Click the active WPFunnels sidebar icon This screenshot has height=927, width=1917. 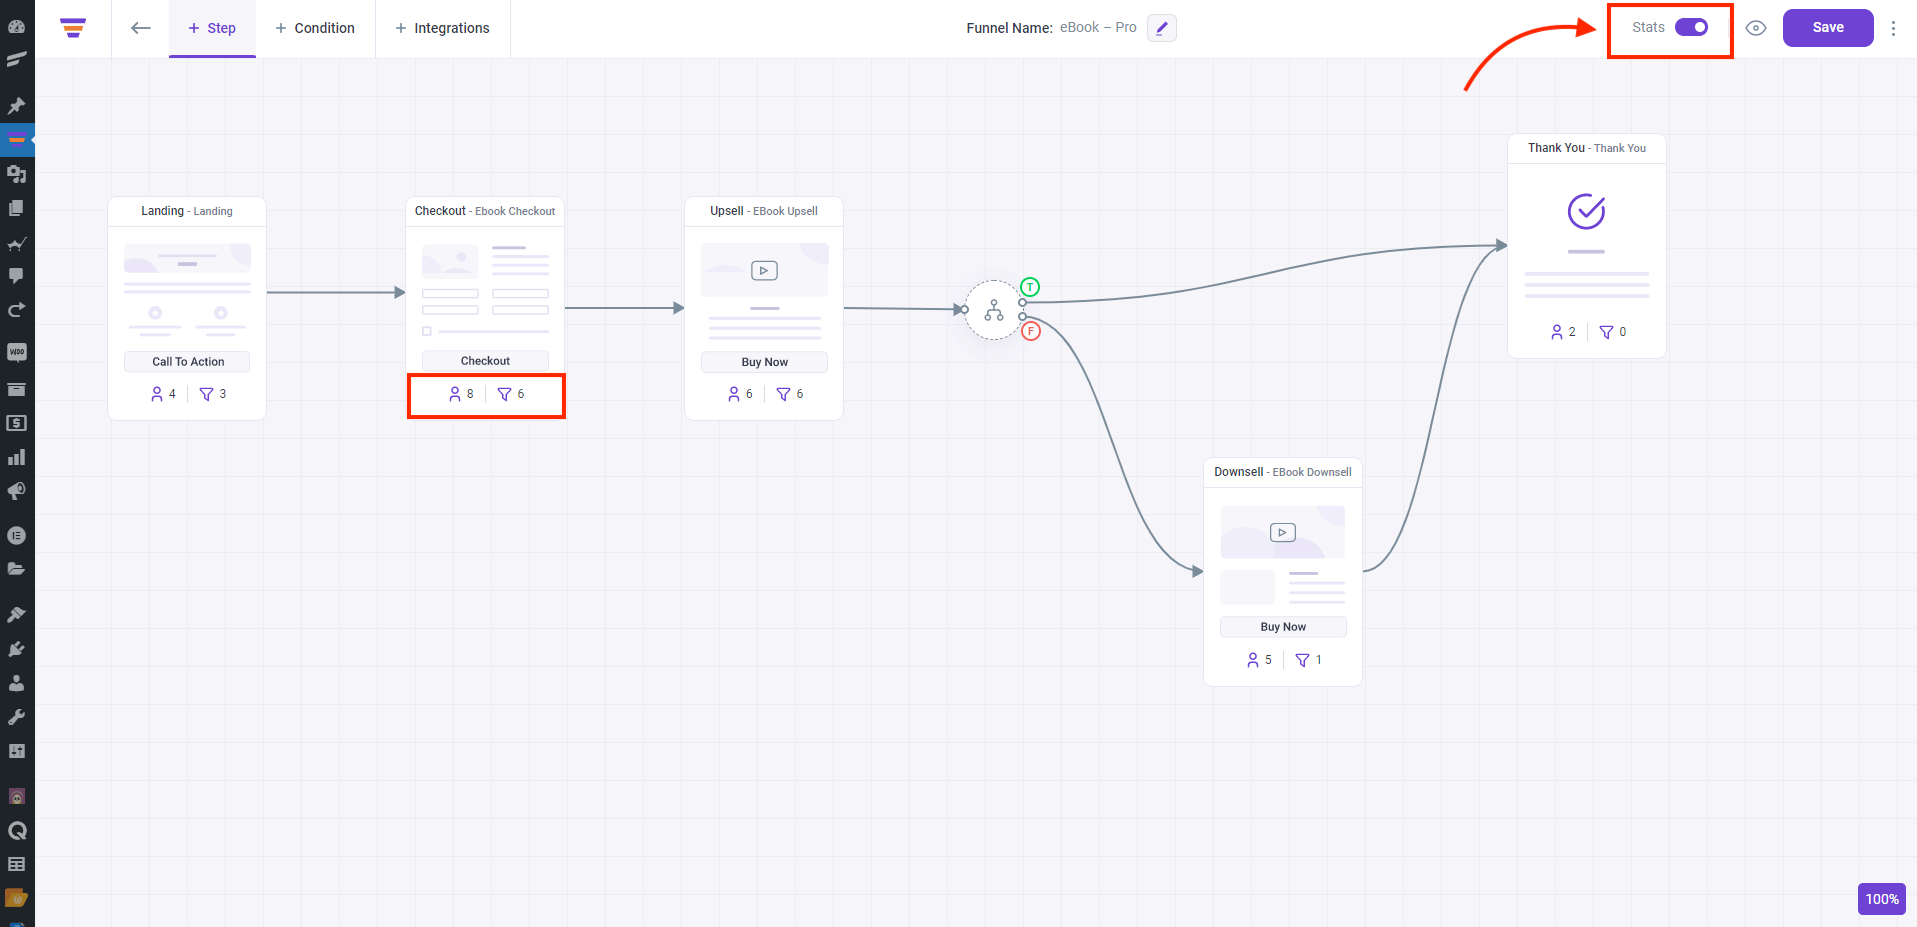tap(16, 139)
